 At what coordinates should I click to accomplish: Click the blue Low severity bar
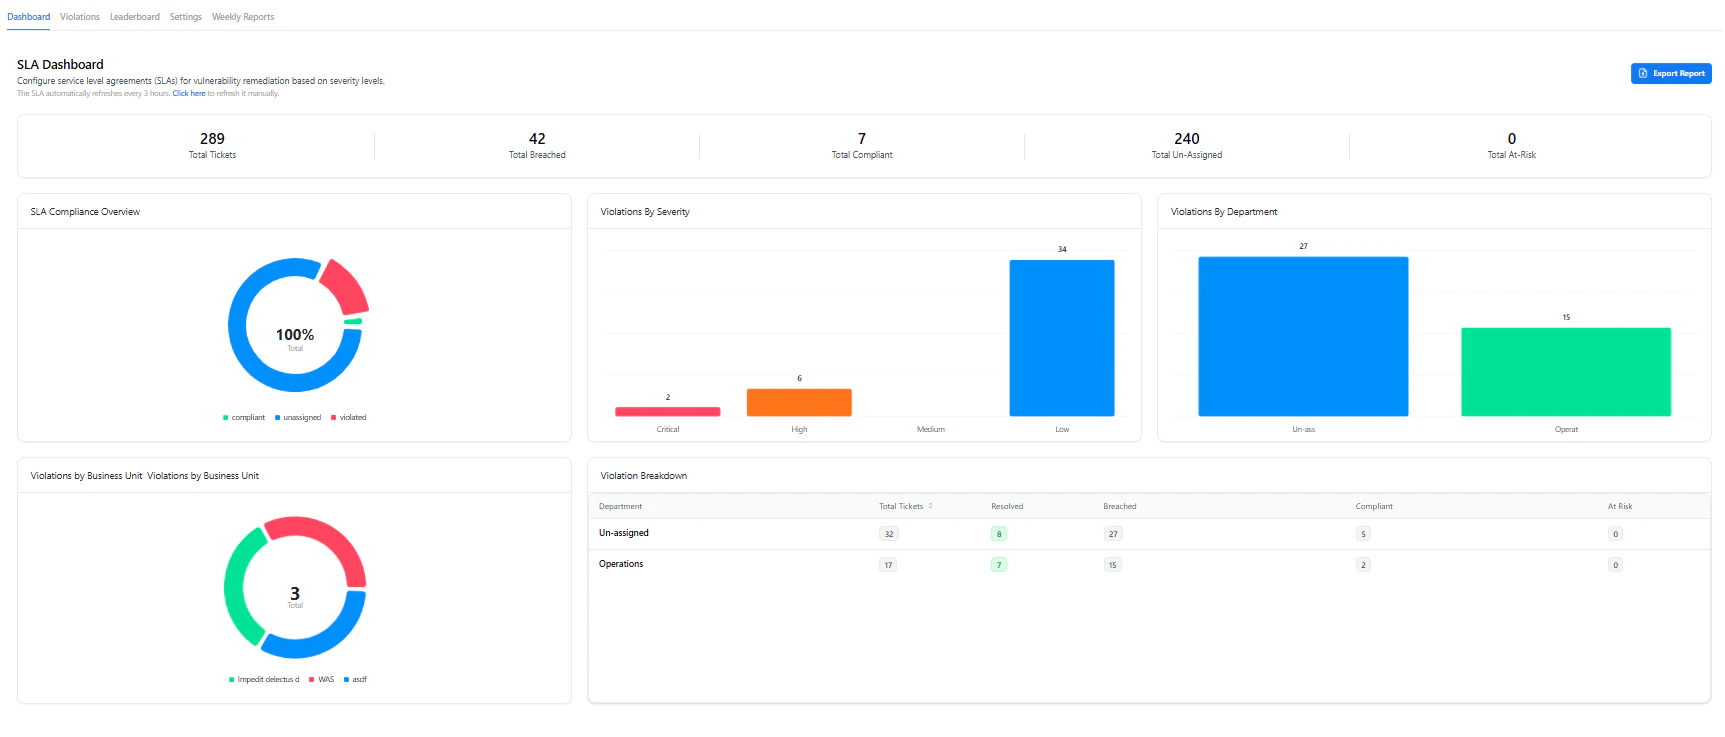point(1062,338)
